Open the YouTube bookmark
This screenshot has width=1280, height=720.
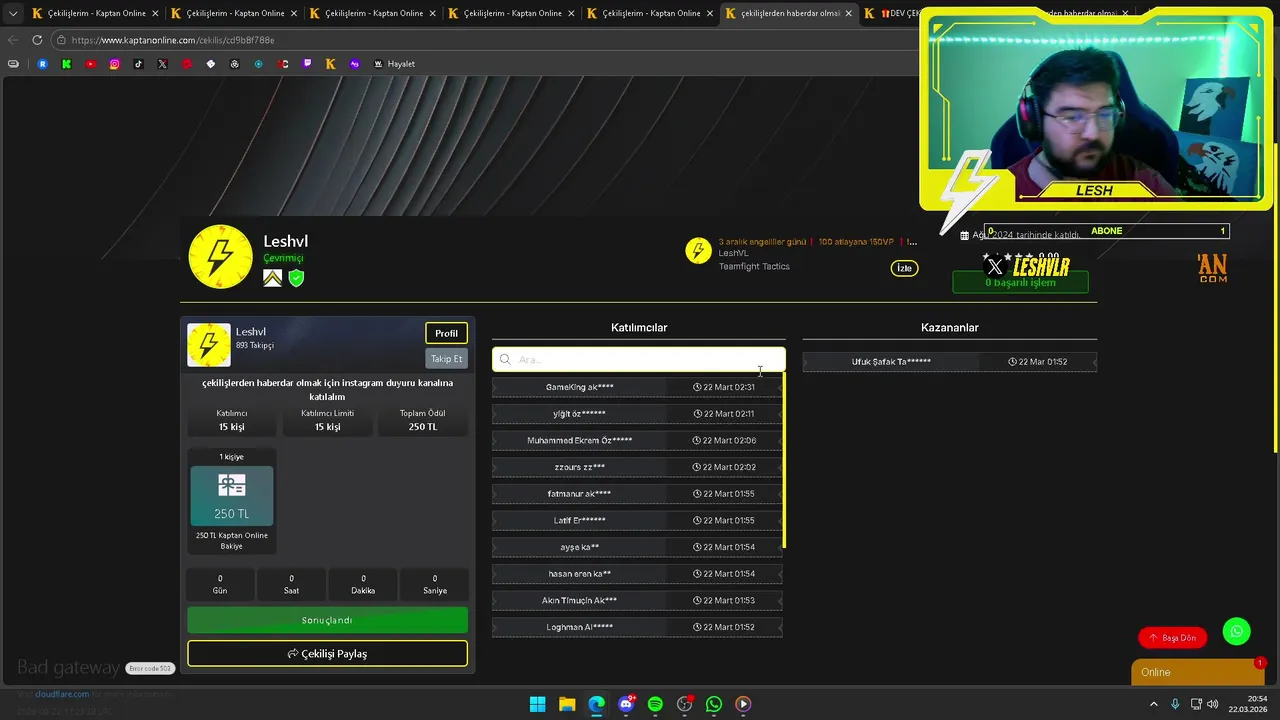tap(90, 64)
